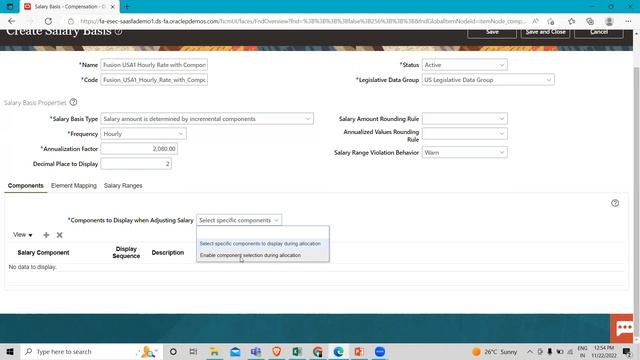The width and height of the screenshot is (640, 360).
Task: Open the chat assistant icon
Action: point(622,328)
